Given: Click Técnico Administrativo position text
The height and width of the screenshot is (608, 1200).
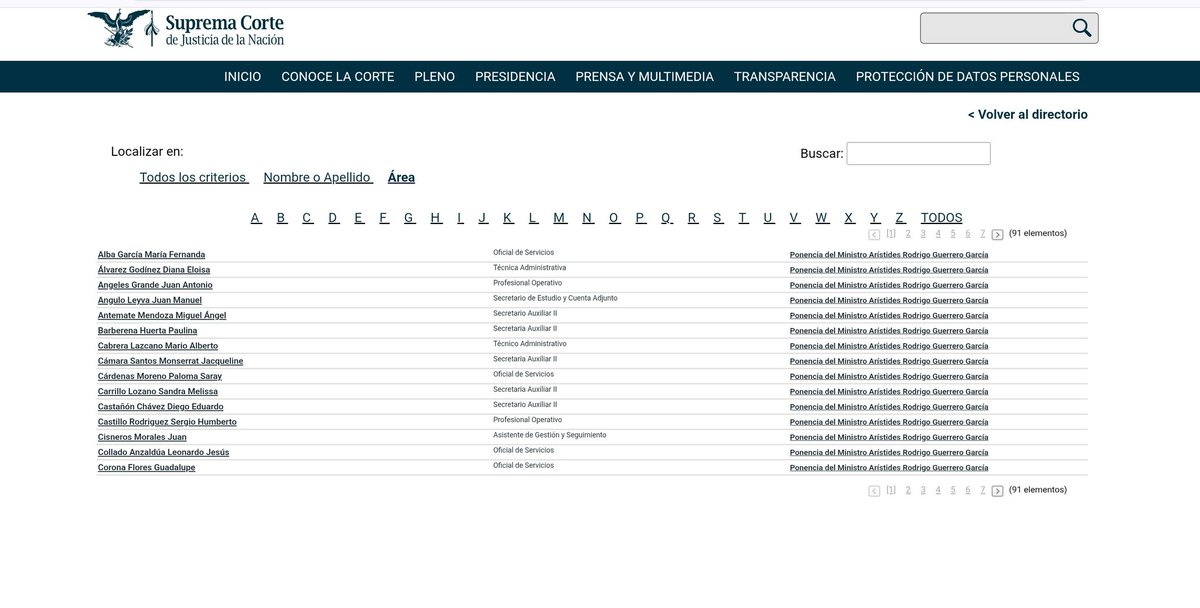Looking at the screenshot, I should pos(530,344).
